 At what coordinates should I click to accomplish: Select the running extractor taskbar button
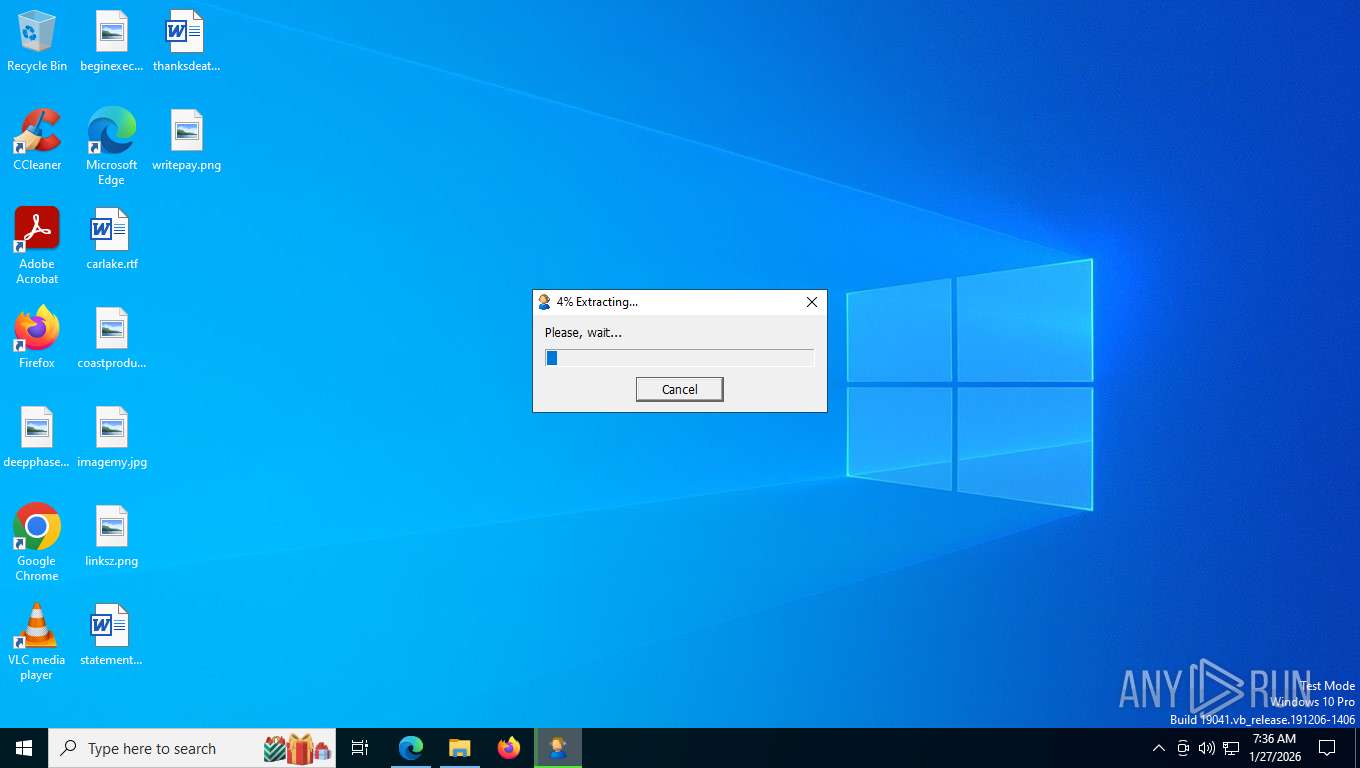click(x=558, y=748)
